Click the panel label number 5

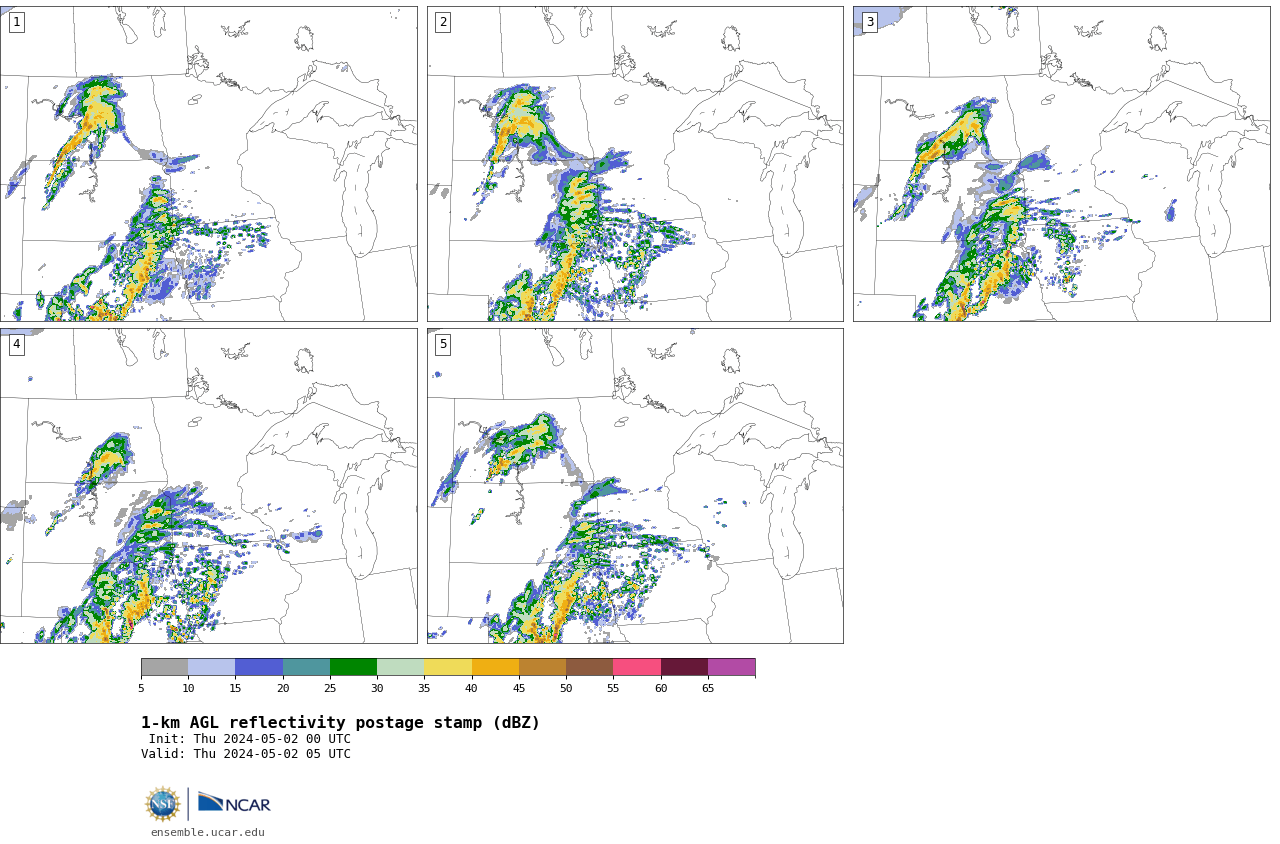pyautogui.click(x=443, y=344)
